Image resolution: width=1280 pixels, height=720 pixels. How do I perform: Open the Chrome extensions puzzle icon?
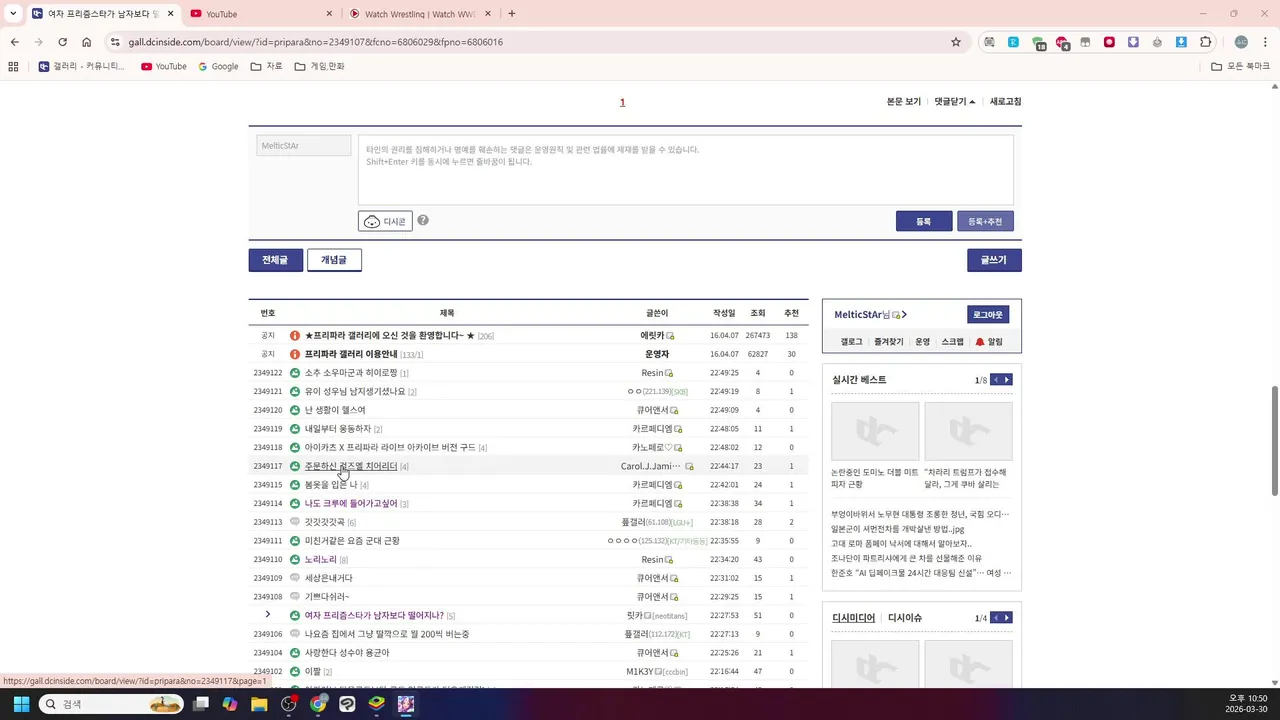[1205, 42]
